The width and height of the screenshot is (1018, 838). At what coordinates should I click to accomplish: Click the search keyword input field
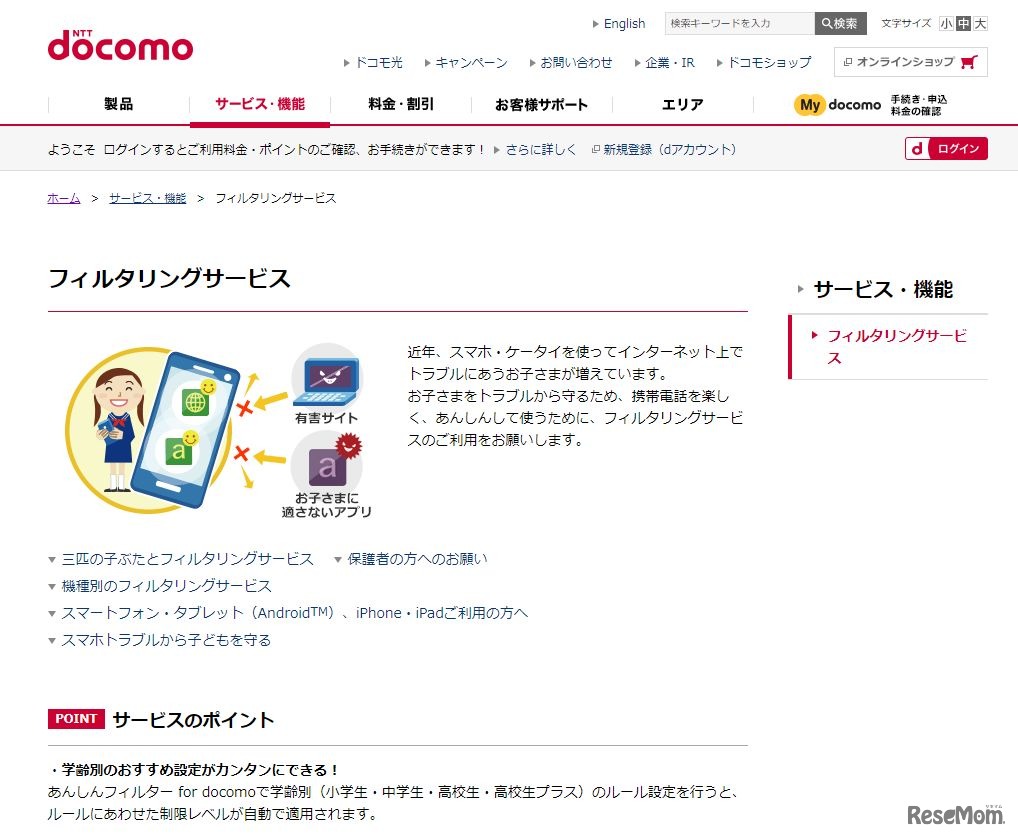[739, 23]
